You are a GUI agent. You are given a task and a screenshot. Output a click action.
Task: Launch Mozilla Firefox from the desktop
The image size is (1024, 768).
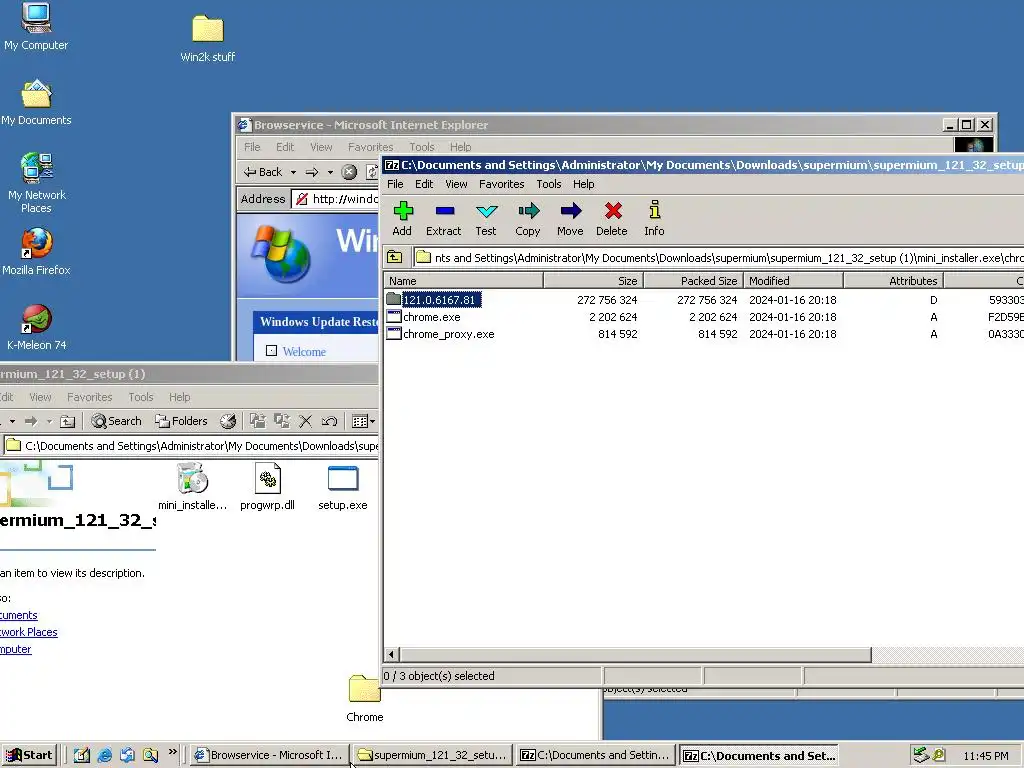point(37,251)
